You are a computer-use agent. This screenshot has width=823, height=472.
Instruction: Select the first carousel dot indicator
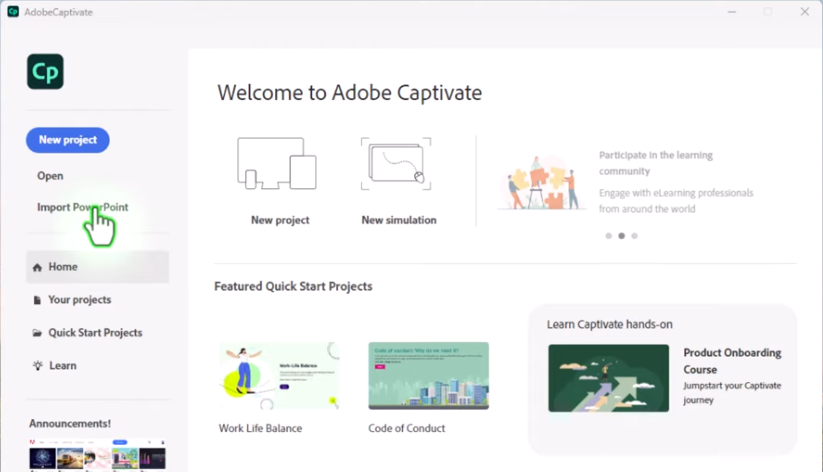607,236
